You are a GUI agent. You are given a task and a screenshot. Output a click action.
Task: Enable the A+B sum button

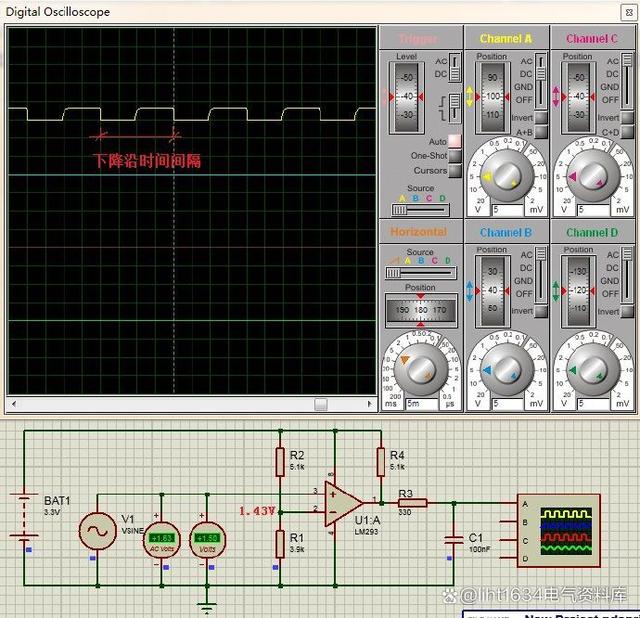click(x=541, y=131)
